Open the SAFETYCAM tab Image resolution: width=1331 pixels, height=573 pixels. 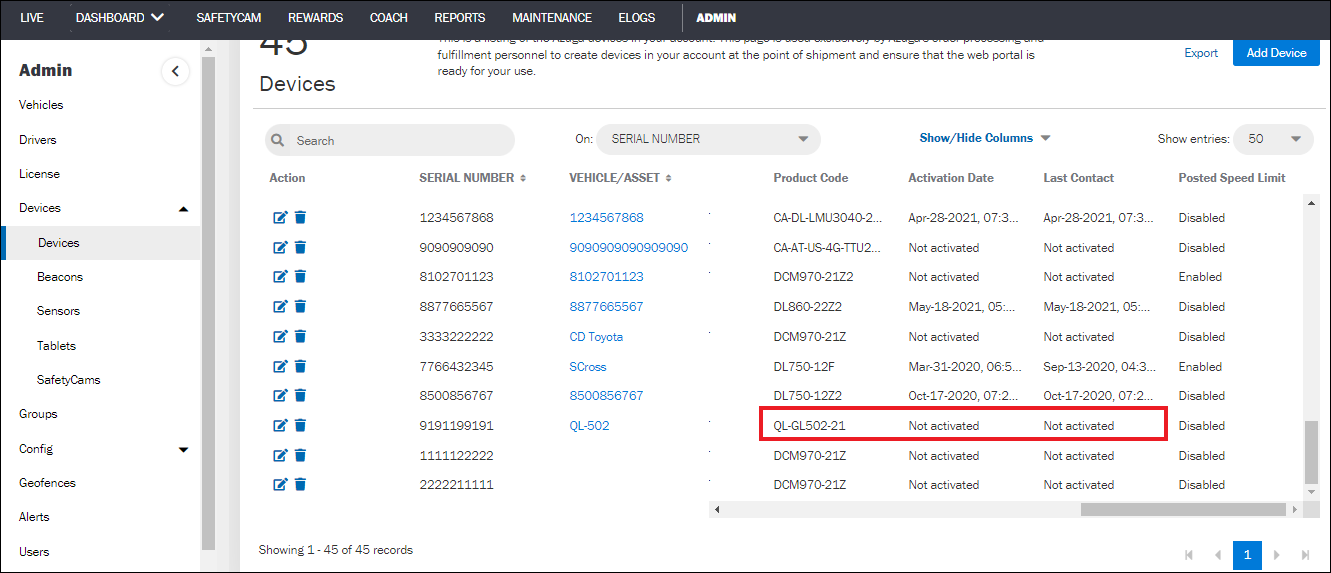point(229,18)
